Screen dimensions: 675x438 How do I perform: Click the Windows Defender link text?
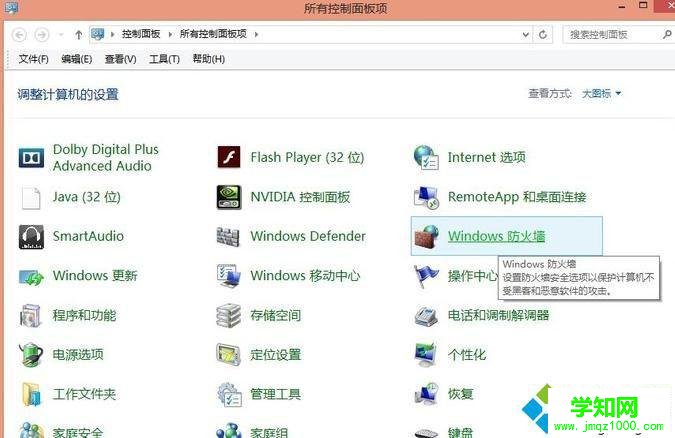click(308, 236)
